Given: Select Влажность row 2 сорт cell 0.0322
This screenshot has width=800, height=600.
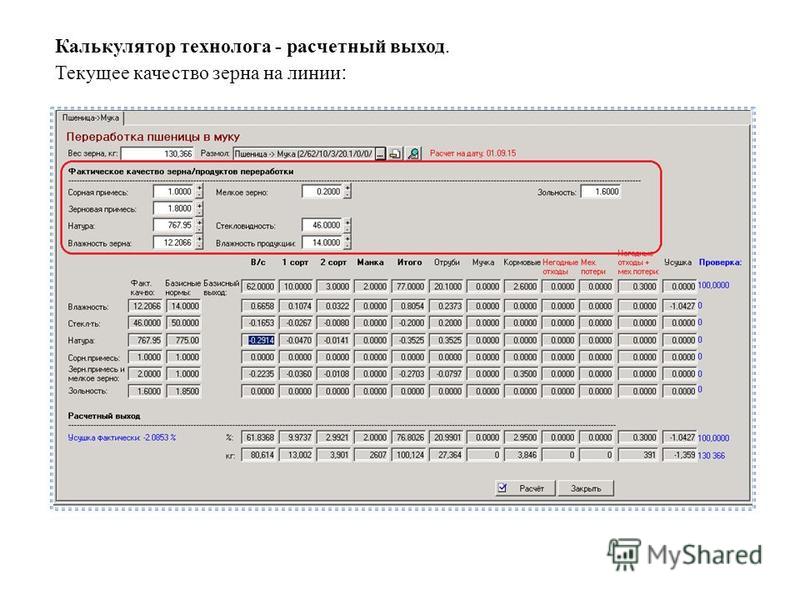Looking at the screenshot, I should pyautogui.click(x=335, y=306).
